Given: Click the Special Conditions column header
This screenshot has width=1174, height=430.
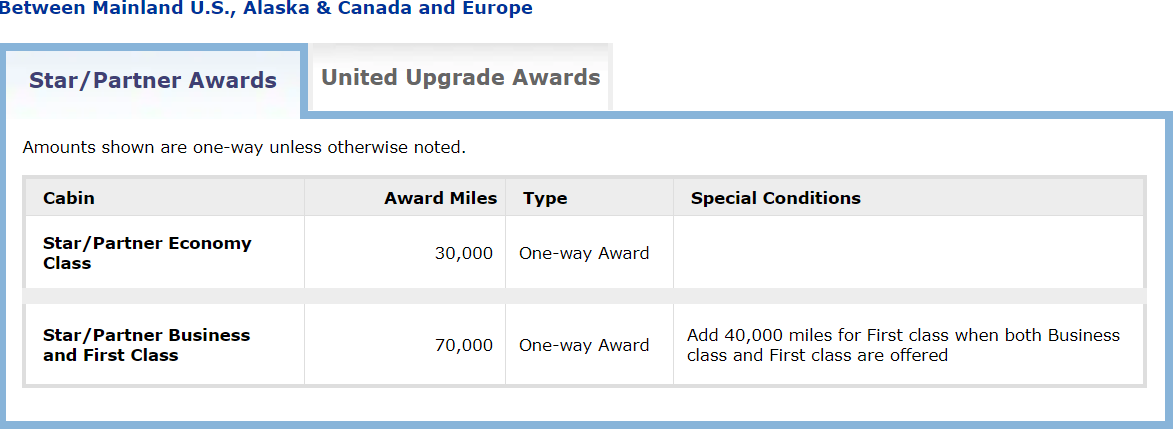Looking at the screenshot, I should click(x=776, y=199).
